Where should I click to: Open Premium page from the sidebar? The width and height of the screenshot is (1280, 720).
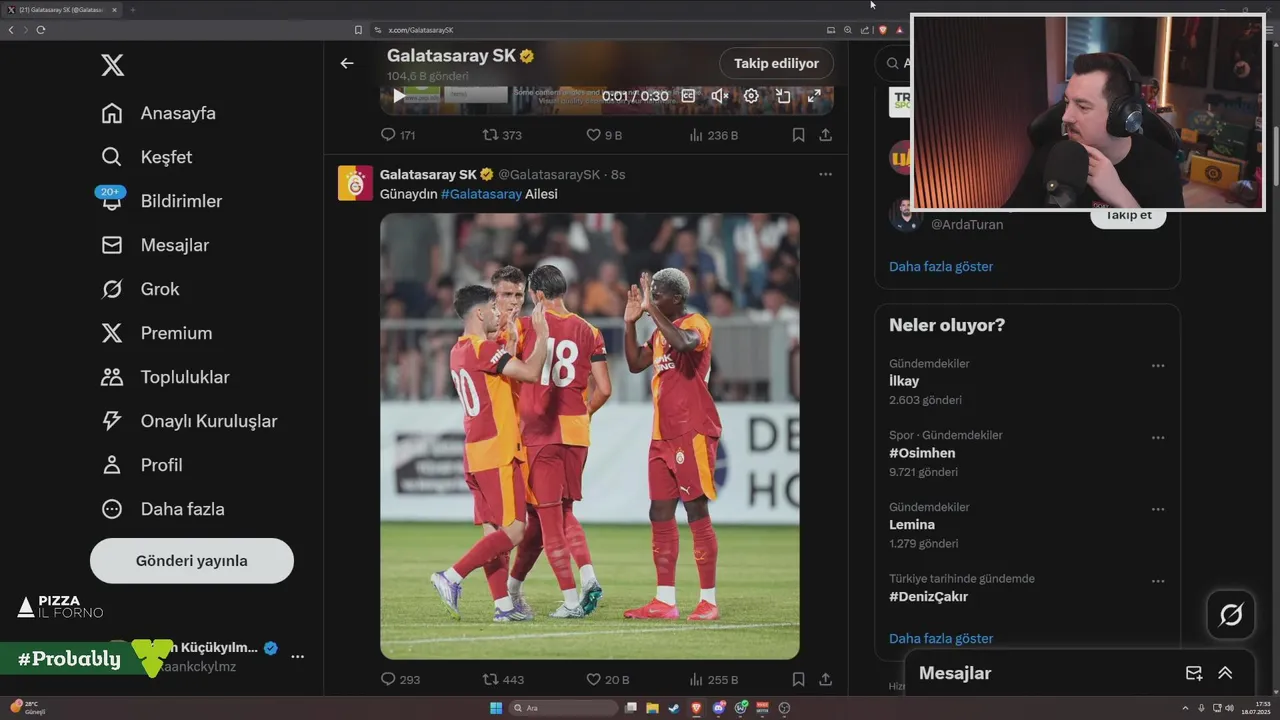[x=156, y=333]
